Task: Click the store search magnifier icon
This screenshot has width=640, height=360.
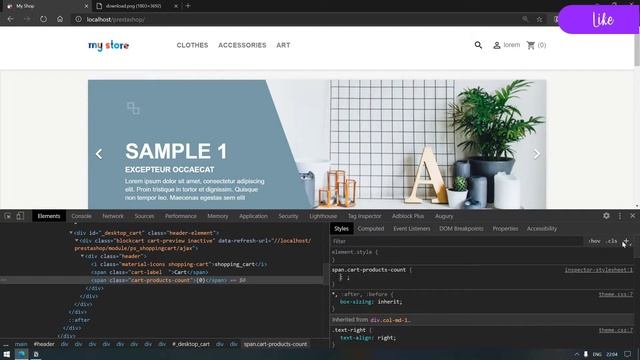Action: pyautogui.click(x=478, y=45)
